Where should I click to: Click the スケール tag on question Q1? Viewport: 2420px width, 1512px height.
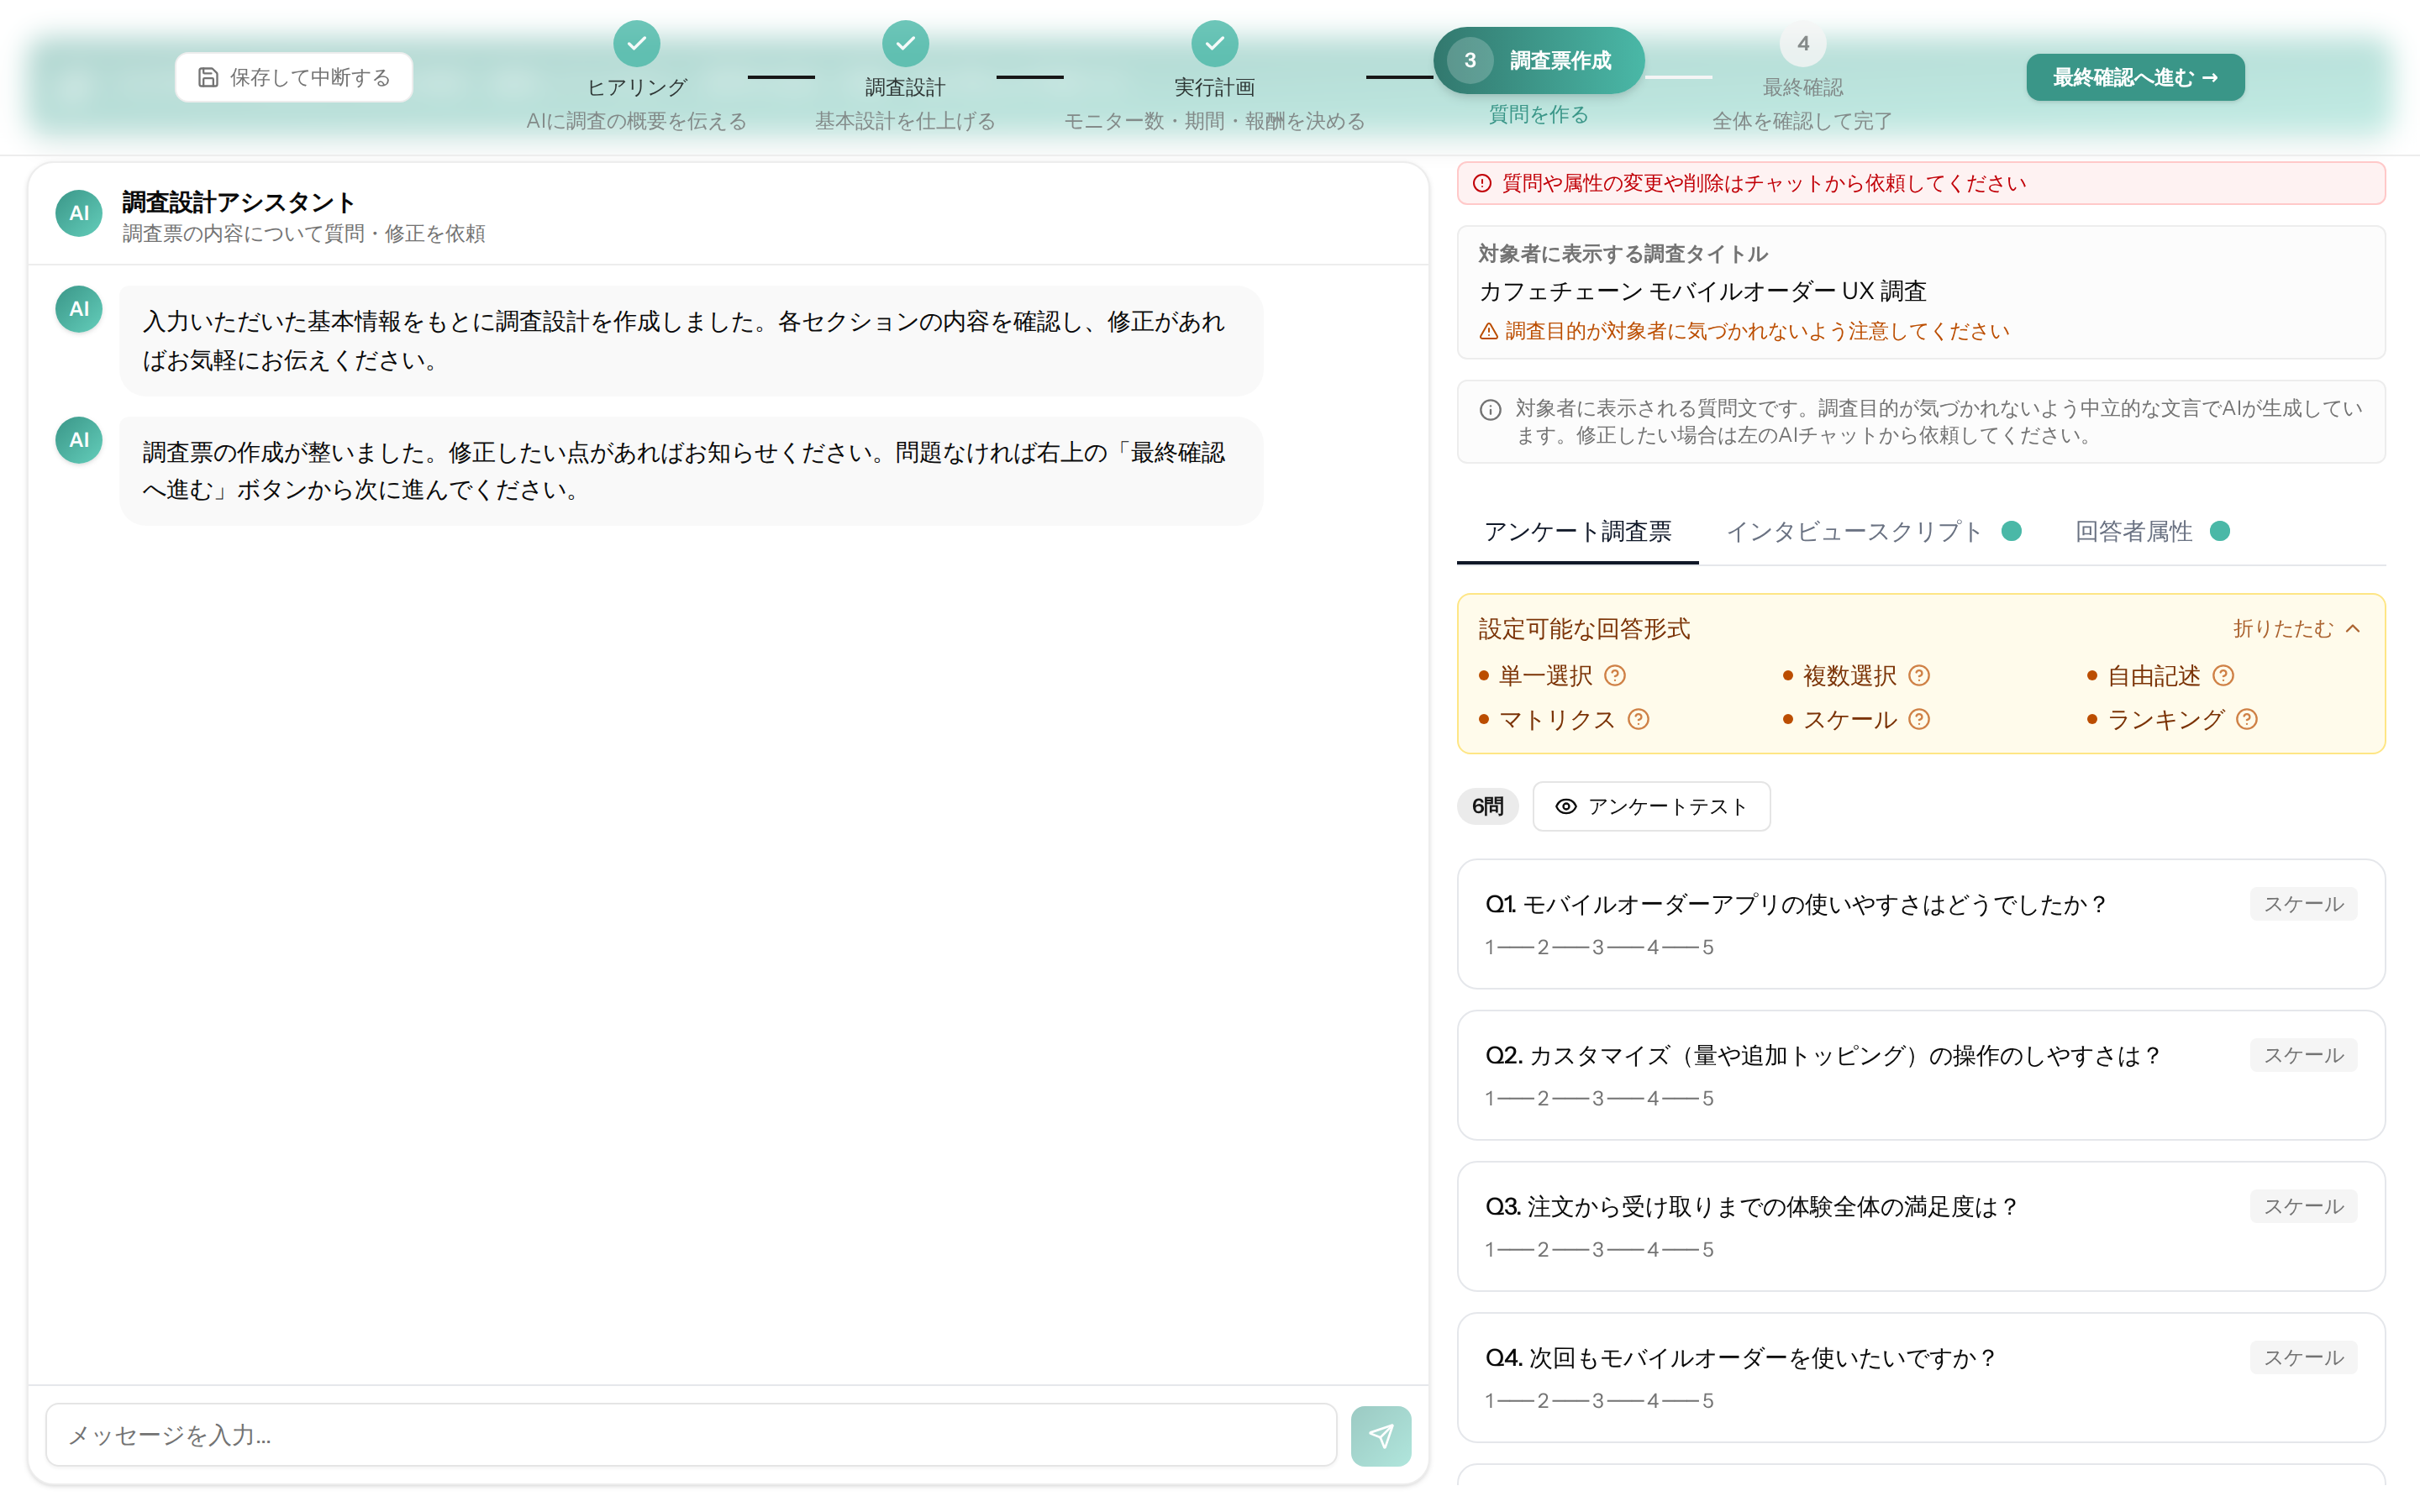point(2303,904)
